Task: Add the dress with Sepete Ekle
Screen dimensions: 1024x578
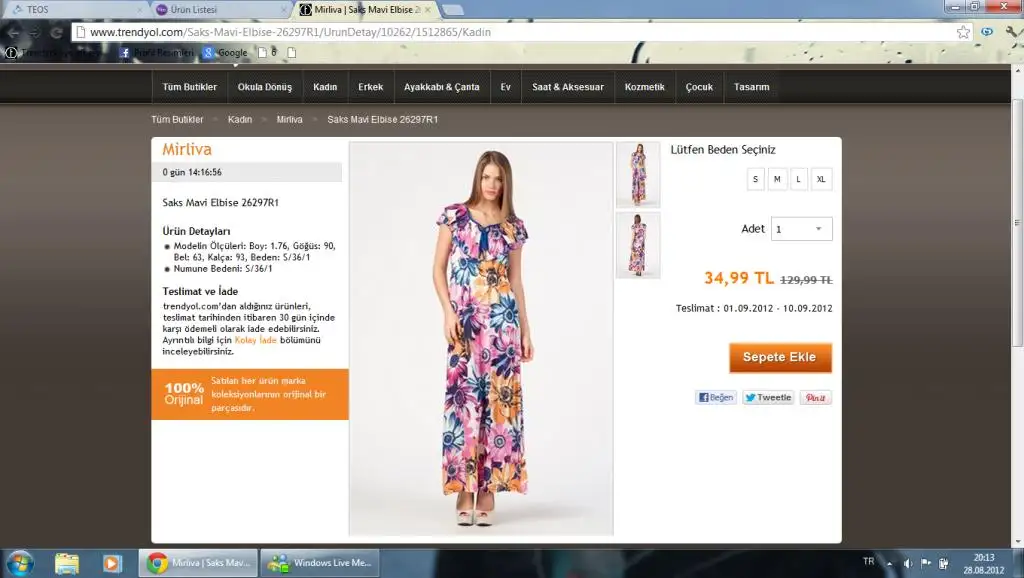Action: coord(780,357)
